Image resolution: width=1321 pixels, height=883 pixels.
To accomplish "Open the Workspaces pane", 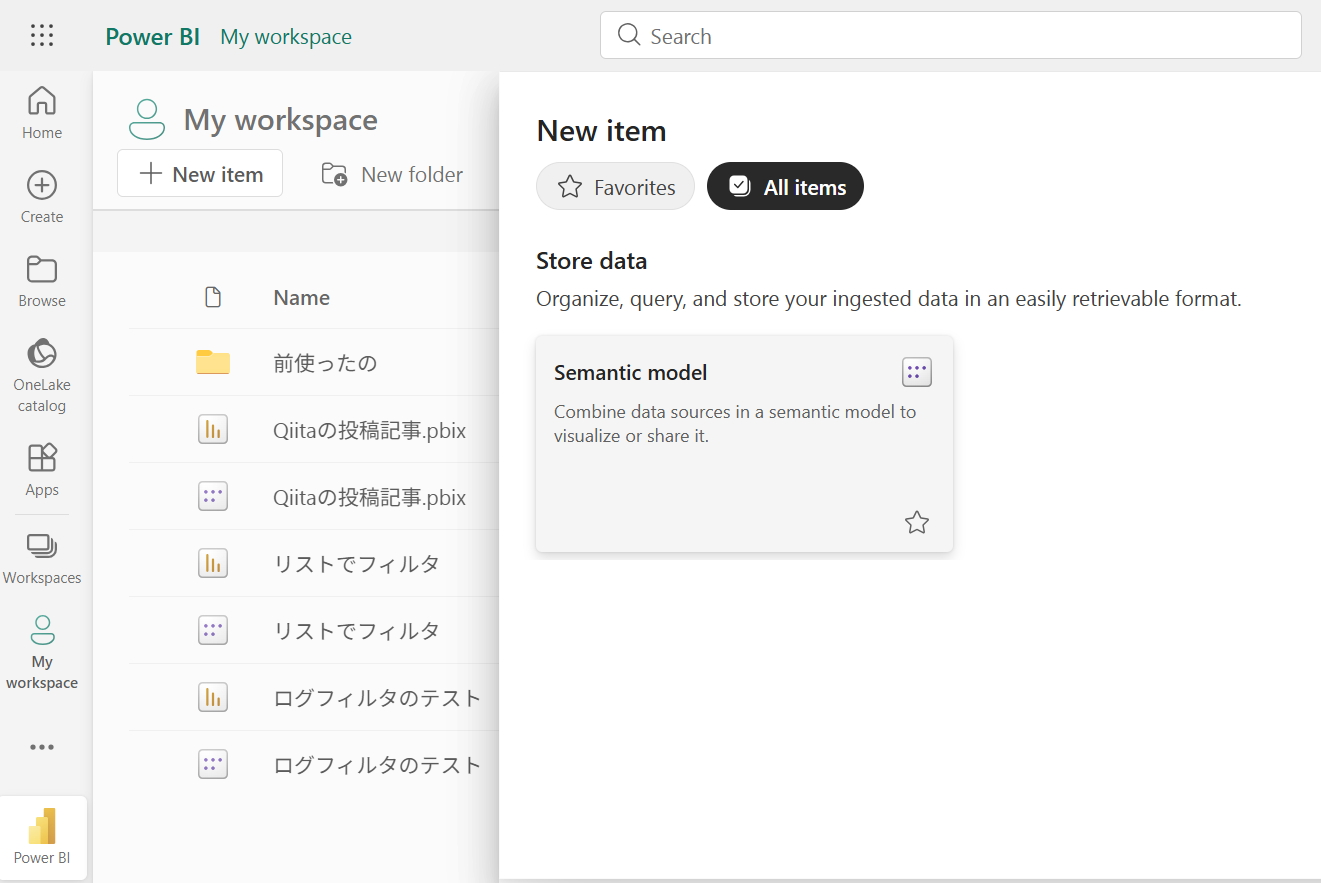I will click(x=42, y=558).
